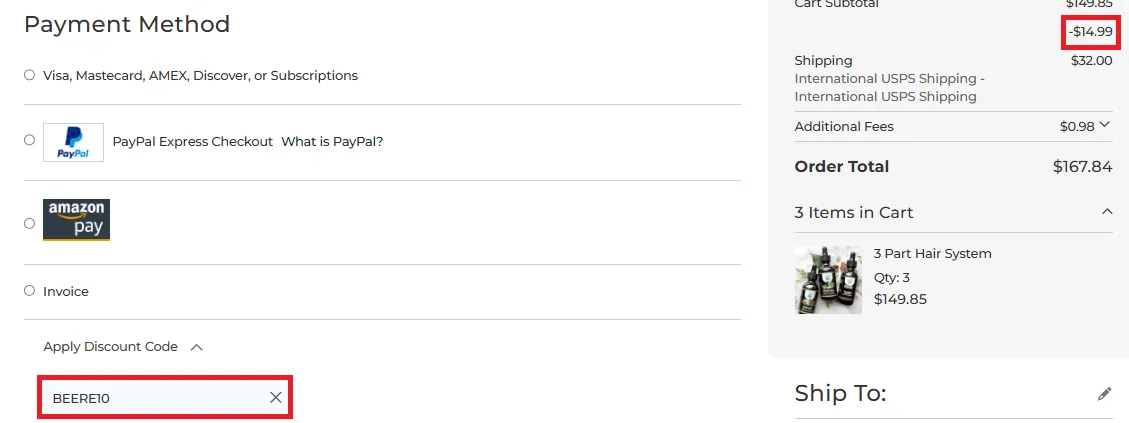Select the Amazon Pay radio option
The width and height of the screenshot is (1129, 423).
pyautogui.click(x=30, y=223)
